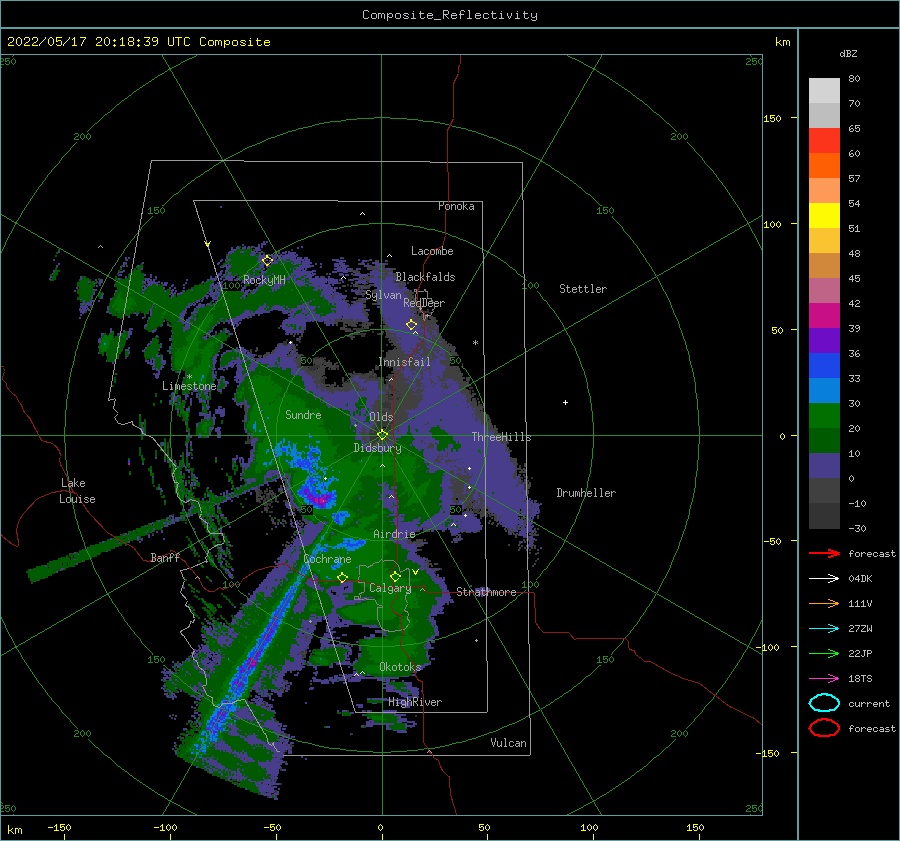900x841 pixels.
Task: Click the Banff label on map
Action: (x=165, y=557)
